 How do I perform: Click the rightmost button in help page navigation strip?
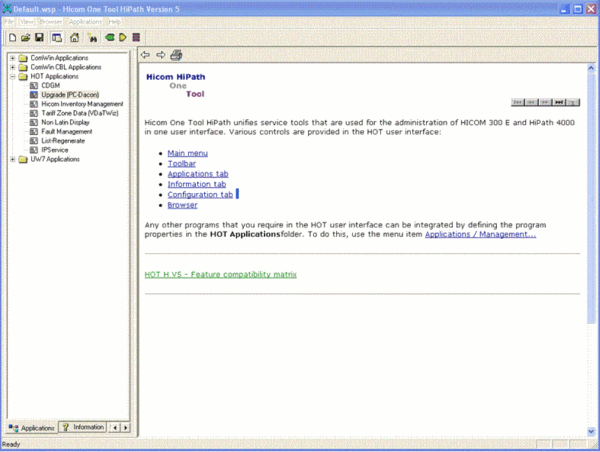tap(573, 102)
